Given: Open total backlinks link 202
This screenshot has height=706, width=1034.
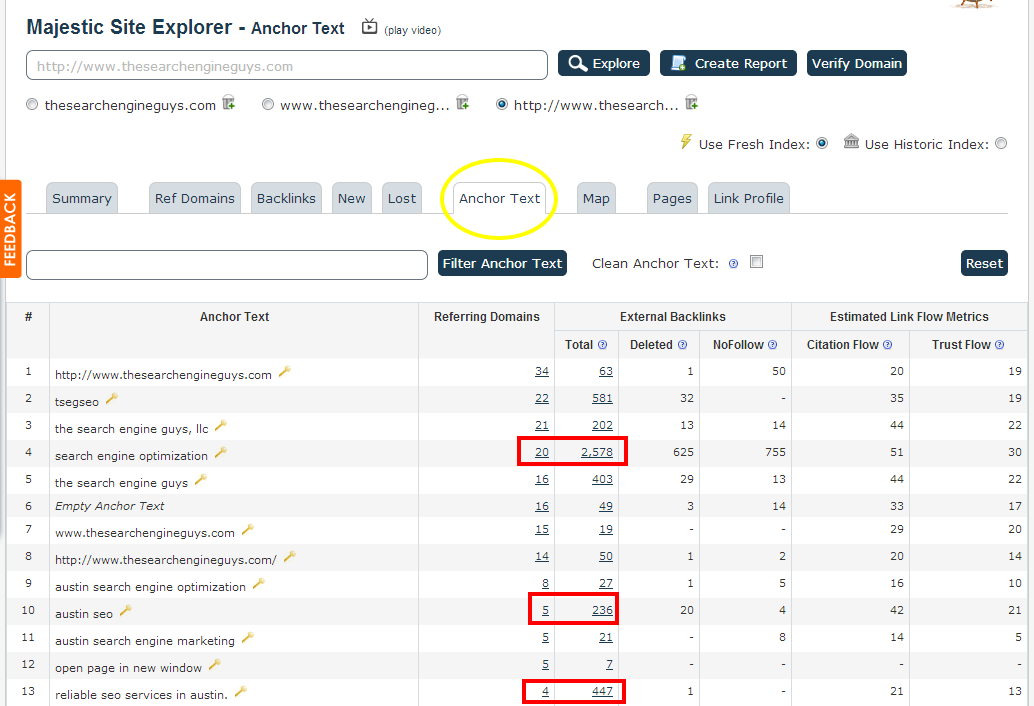Looking at the screenshot, I should tap(602, 425).
